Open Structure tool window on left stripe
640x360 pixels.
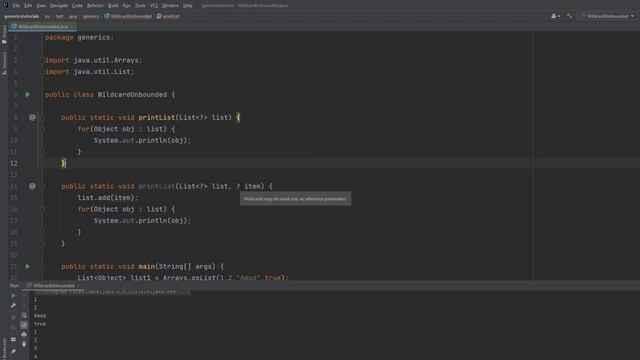(x=4, y=63)
